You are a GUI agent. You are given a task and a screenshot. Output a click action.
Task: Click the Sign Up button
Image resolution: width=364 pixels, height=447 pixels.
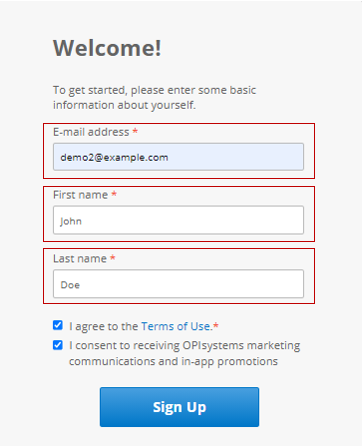[179, 407]
